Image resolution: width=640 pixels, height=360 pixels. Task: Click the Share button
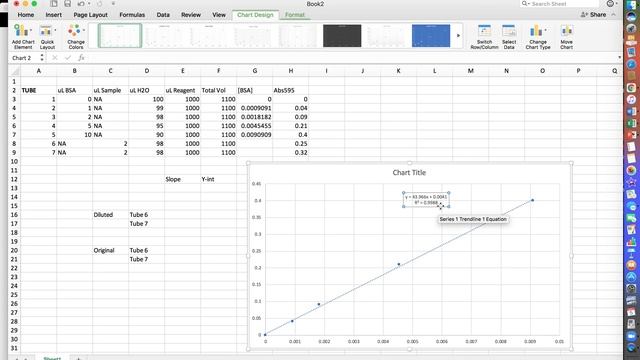coord(593,15)
